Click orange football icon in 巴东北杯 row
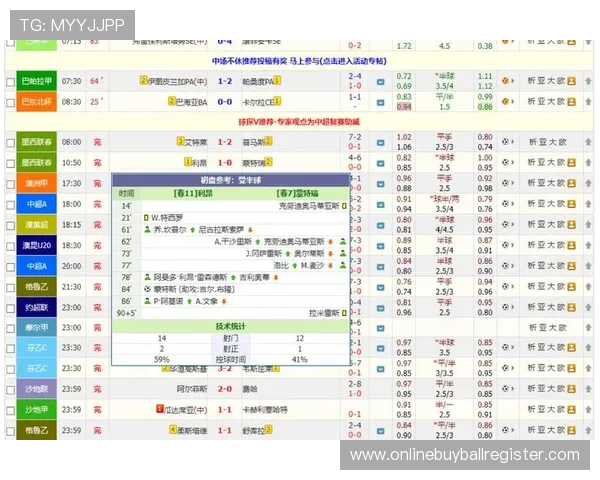 505,101
